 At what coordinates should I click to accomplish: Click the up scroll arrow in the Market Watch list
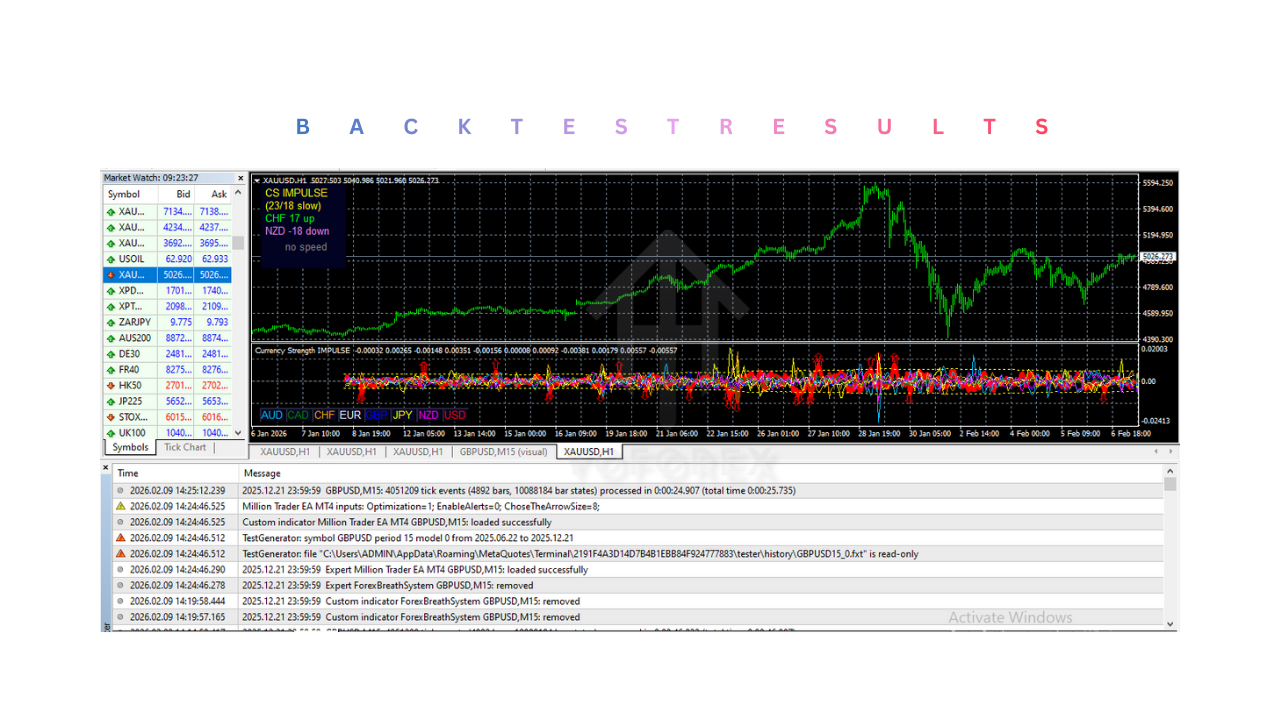tap(239, 194)
